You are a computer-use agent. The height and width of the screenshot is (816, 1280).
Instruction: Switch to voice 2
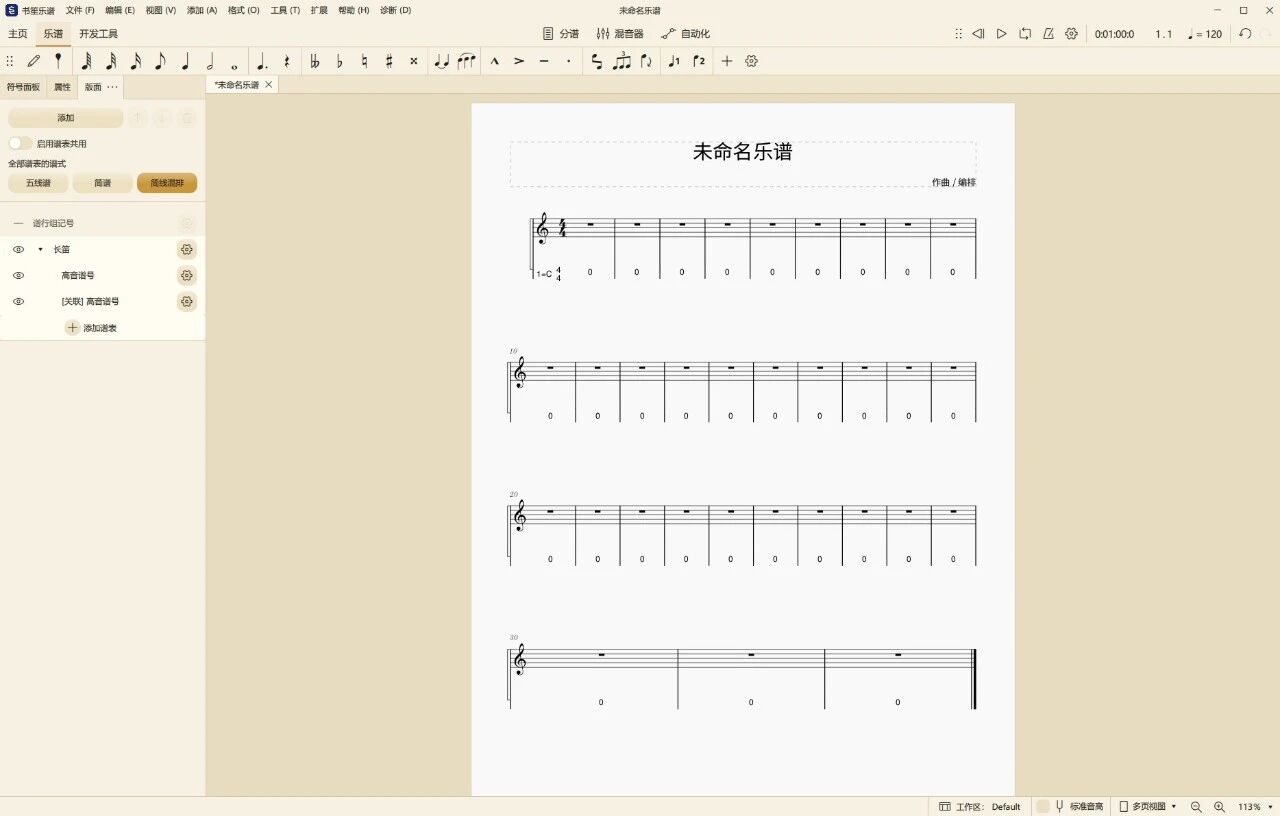tap(699, 61)
